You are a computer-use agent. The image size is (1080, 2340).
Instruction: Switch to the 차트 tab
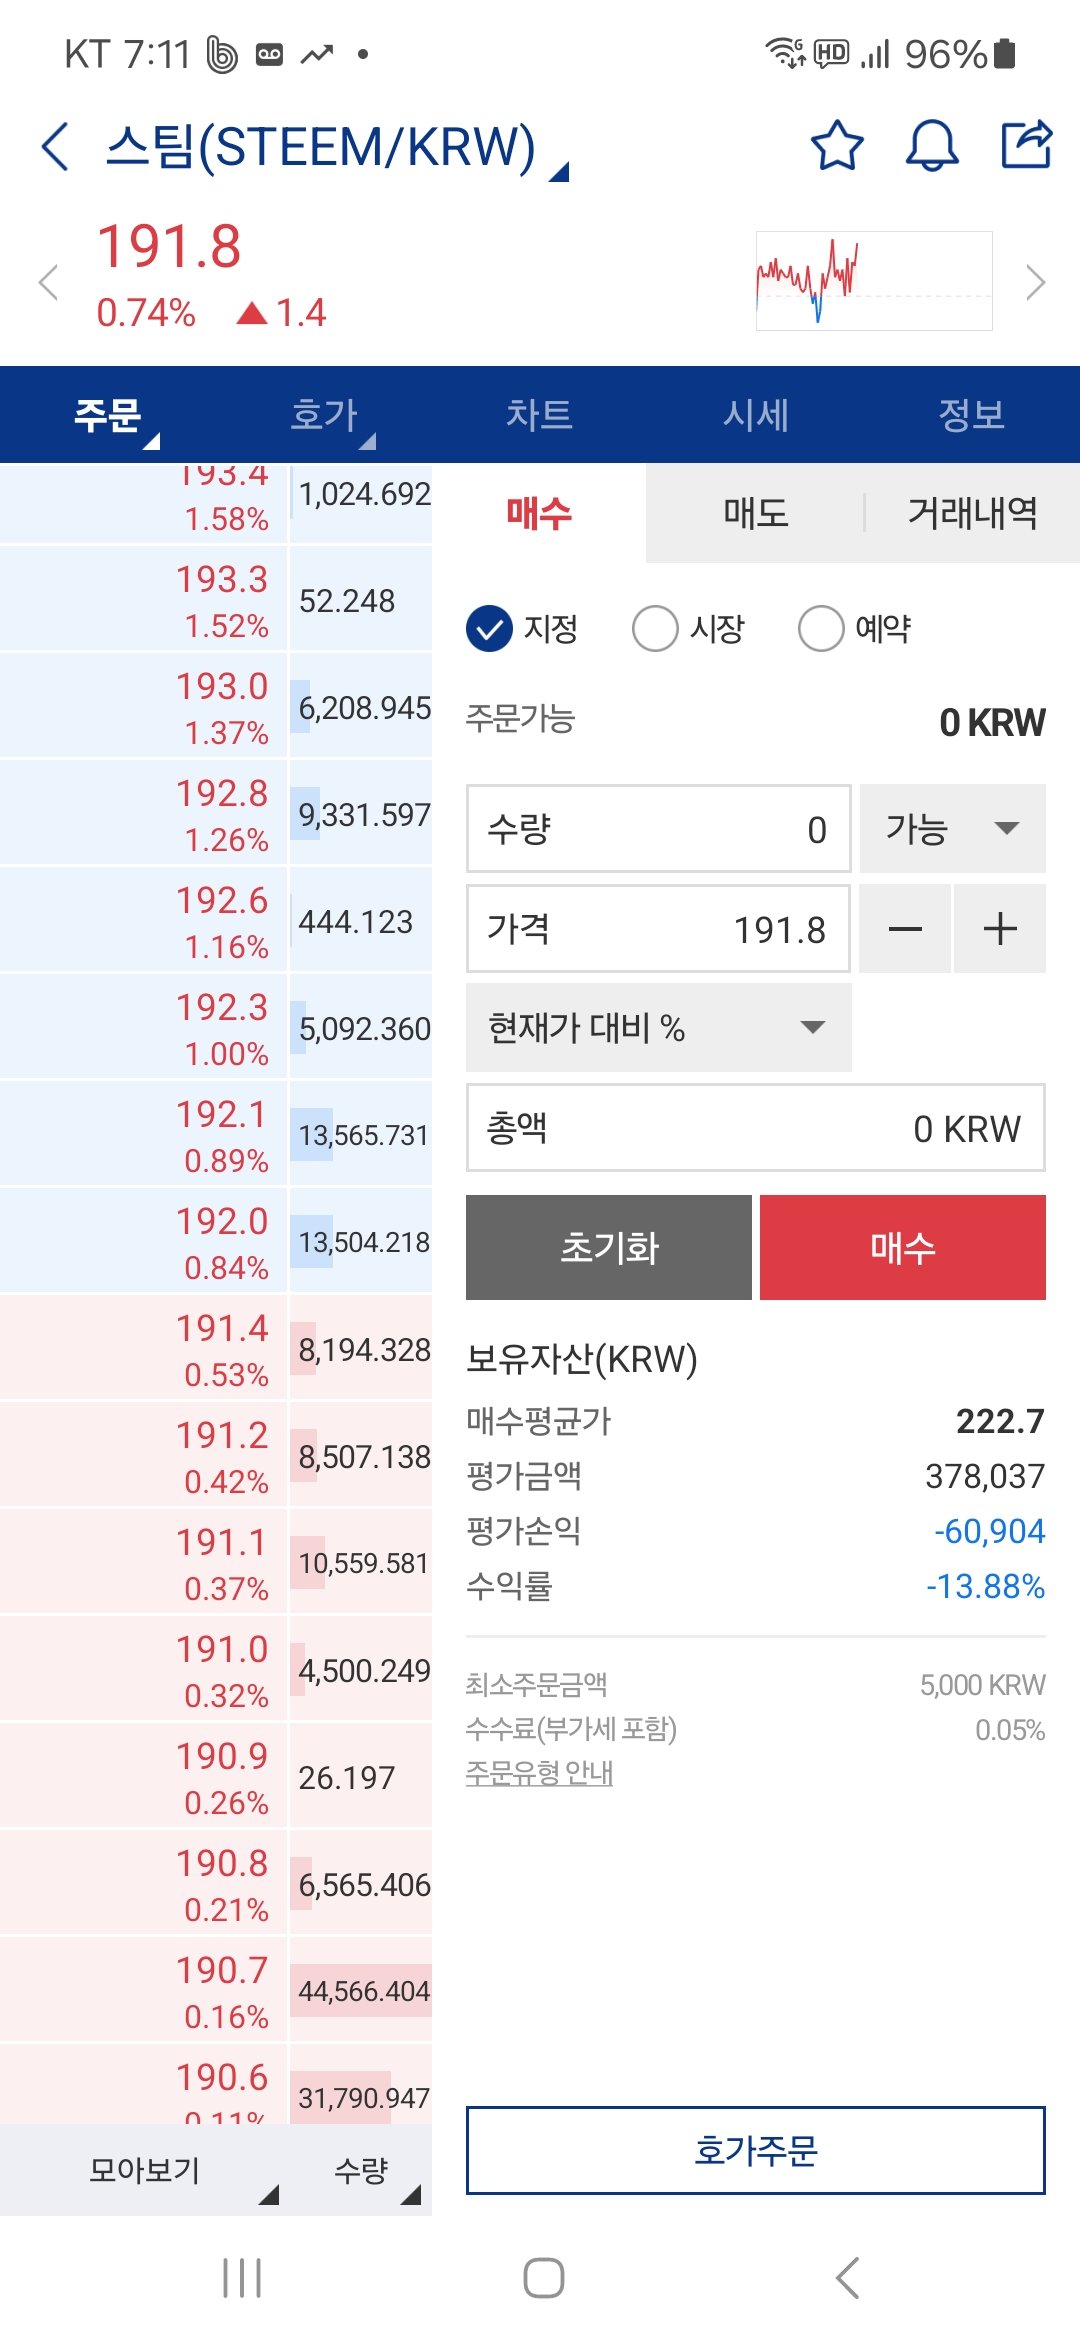pos(539,414)
